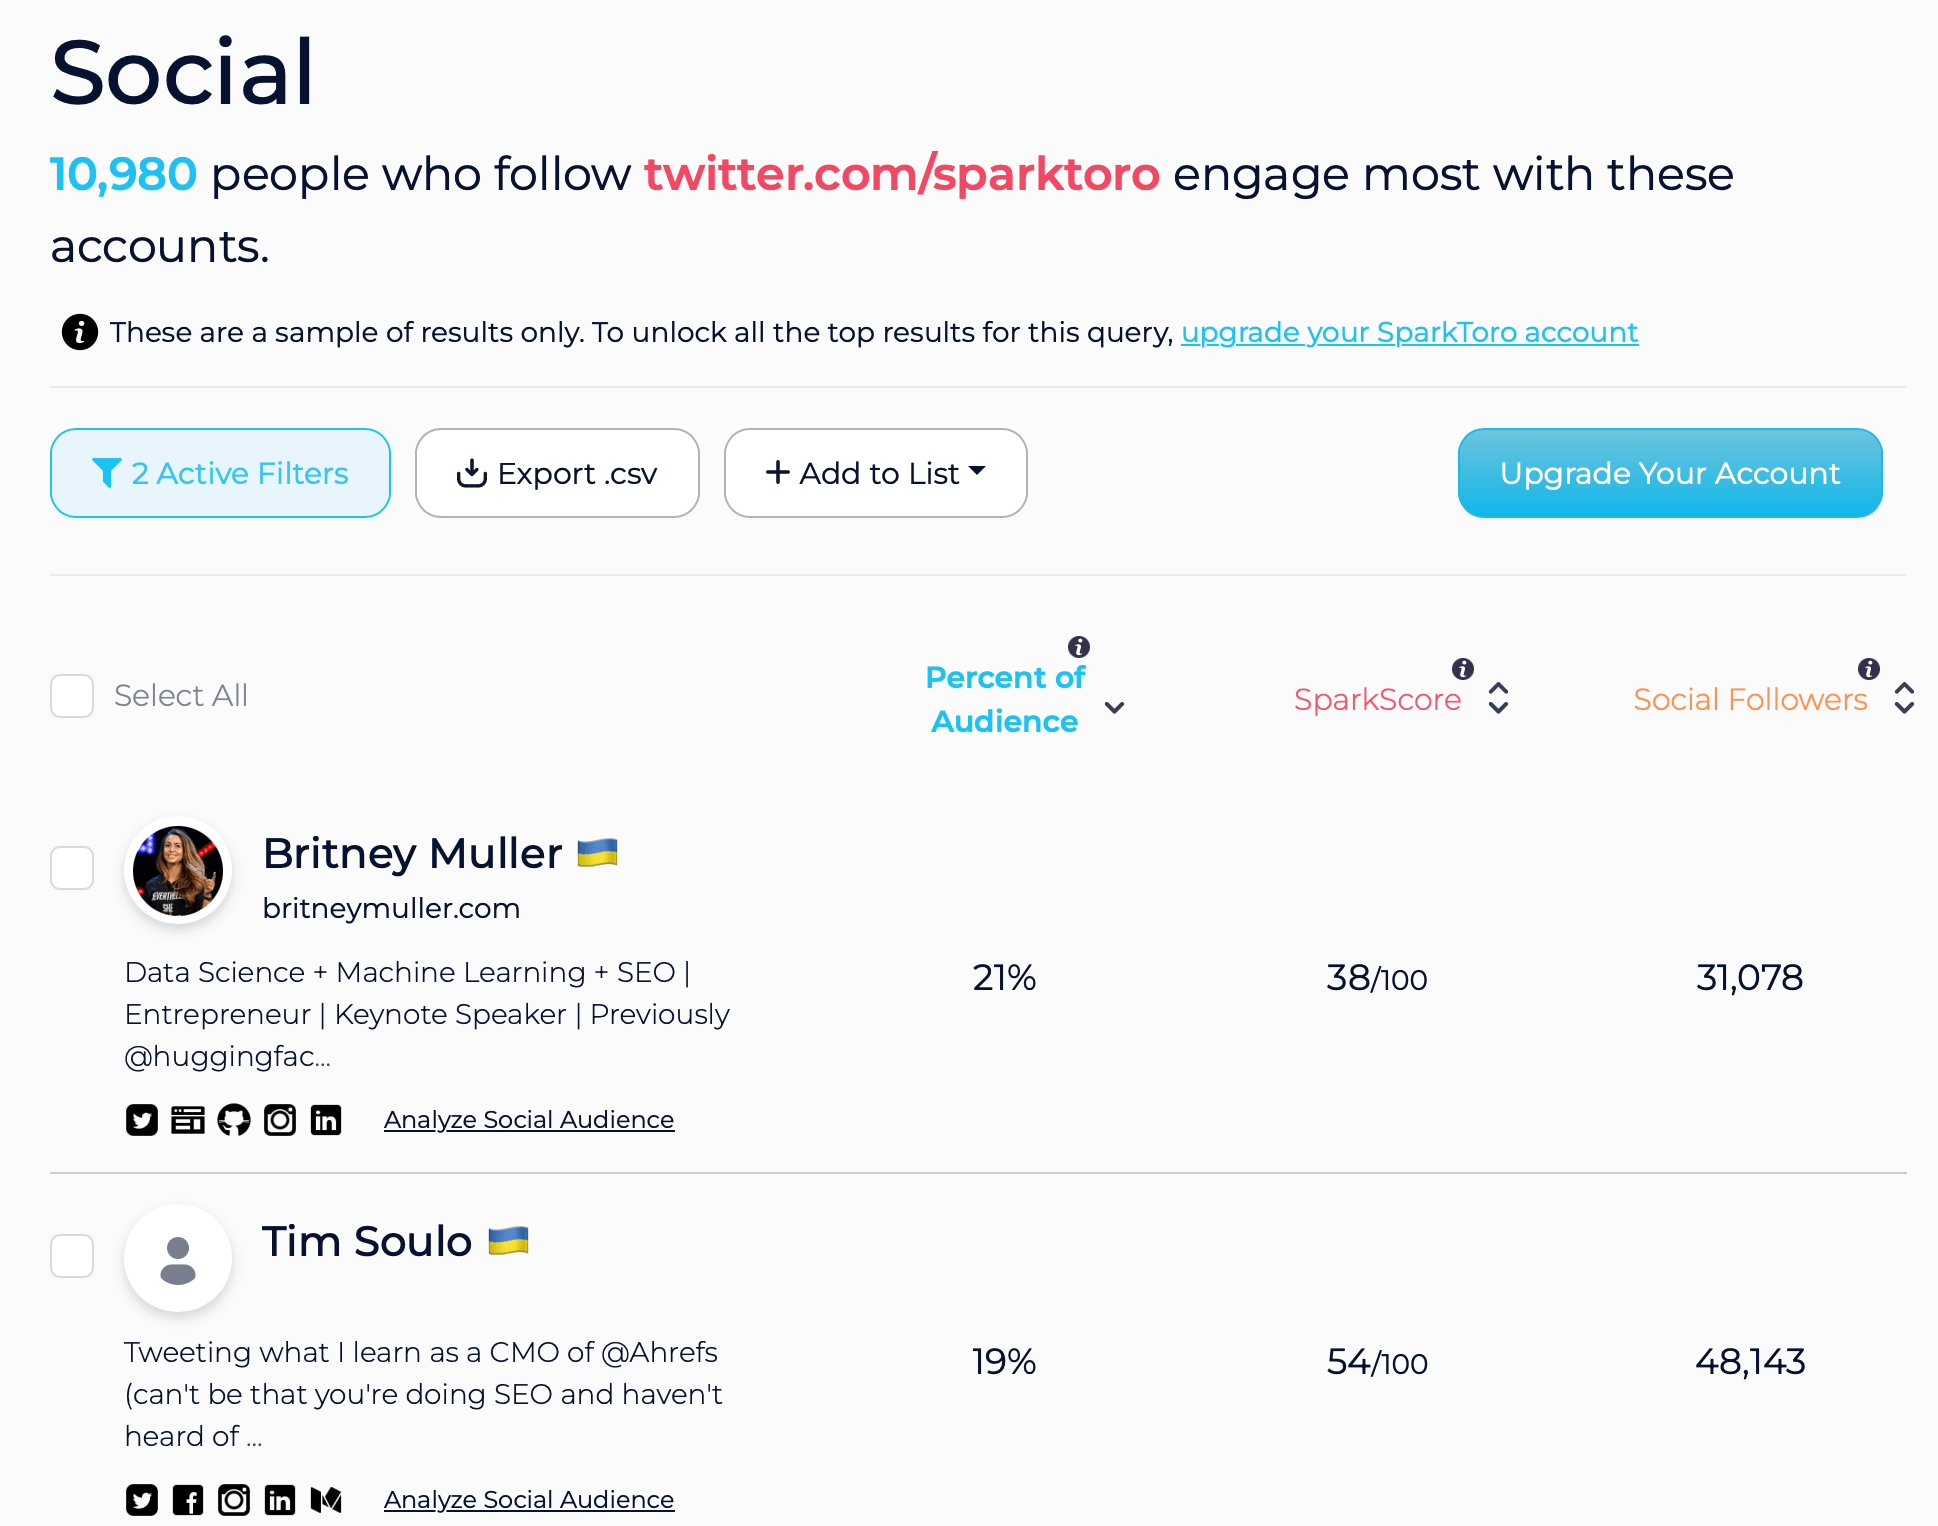The width and height of the screenshot is (1938, 1526).
Task: Click the 2 Active Filters button
Action: coord(220,472)
